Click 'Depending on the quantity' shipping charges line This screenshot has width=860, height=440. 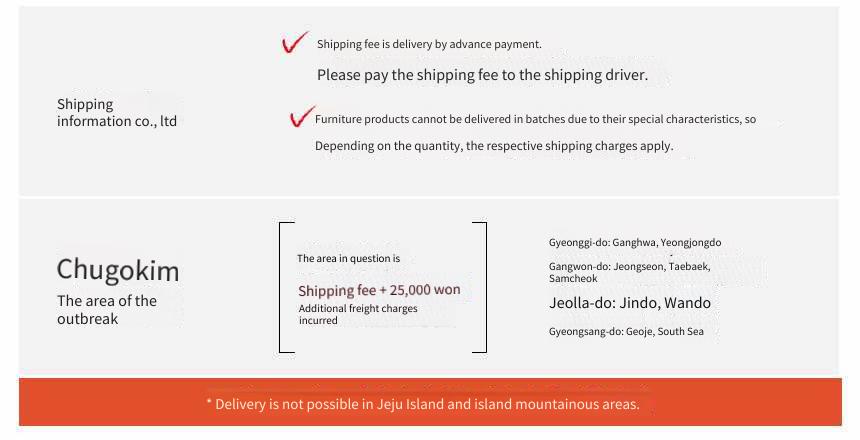click(x=494, y=146)
